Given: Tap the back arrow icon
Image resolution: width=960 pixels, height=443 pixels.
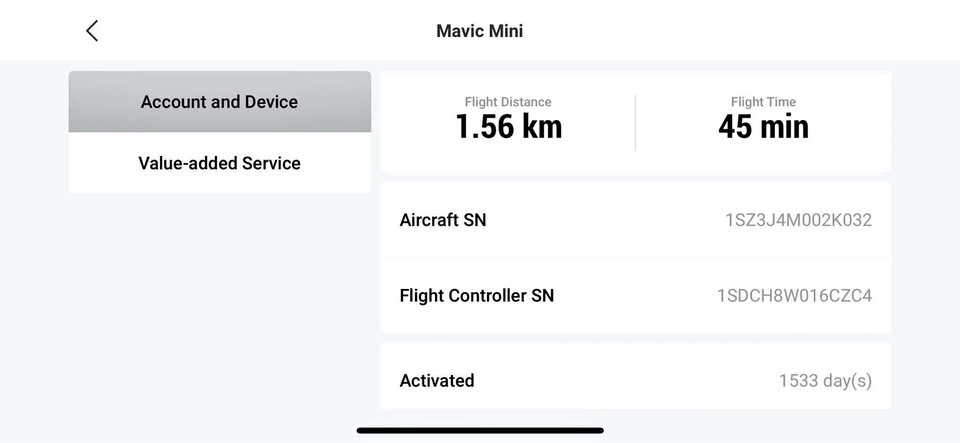Looking at the screenshot, I should click(x=92, y=31).
